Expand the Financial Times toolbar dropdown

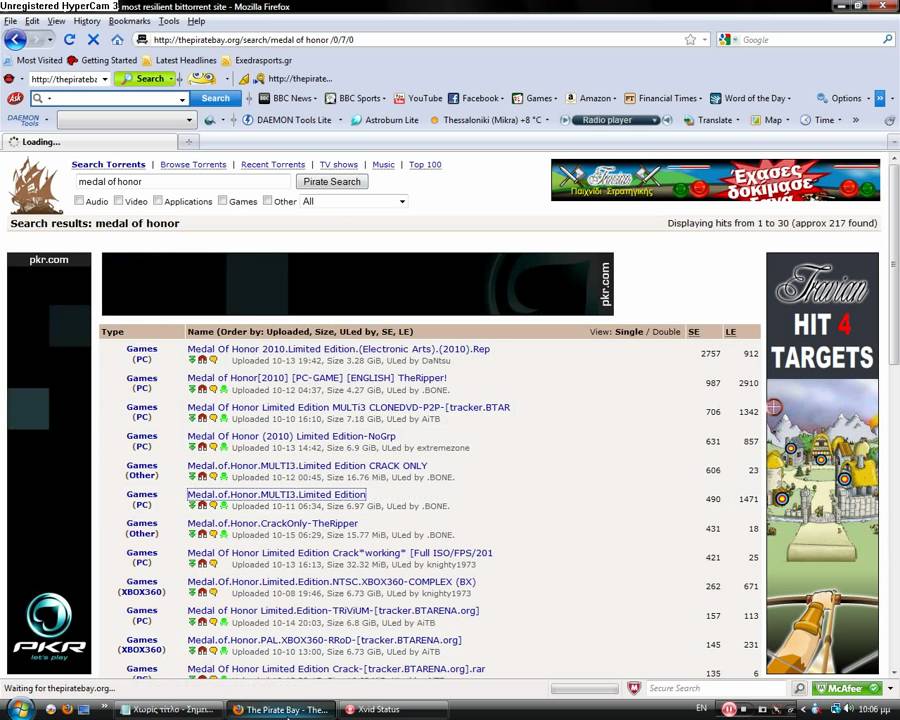701,99
